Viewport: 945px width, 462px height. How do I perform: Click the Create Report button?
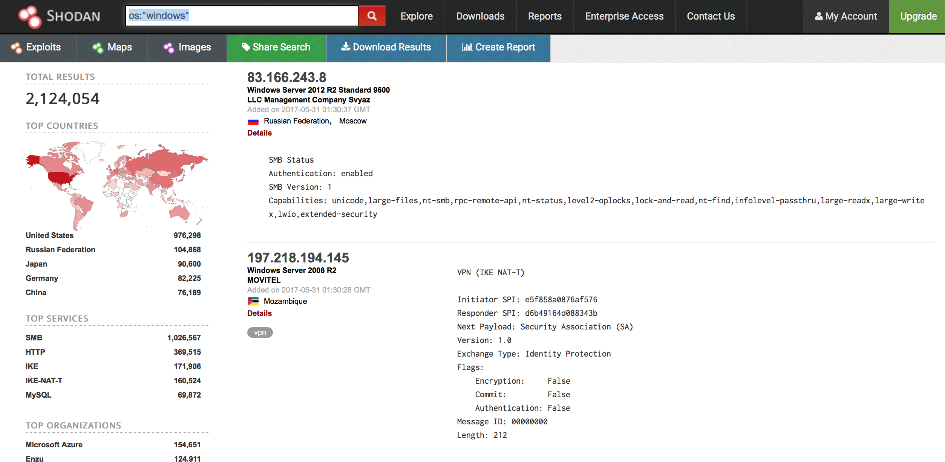click(497, 47)
